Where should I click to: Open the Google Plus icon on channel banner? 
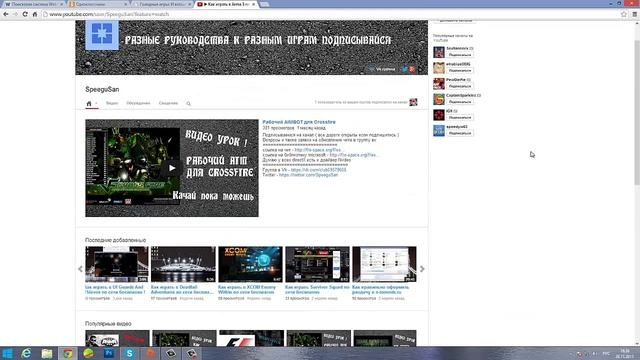click(x=412, y=69)
